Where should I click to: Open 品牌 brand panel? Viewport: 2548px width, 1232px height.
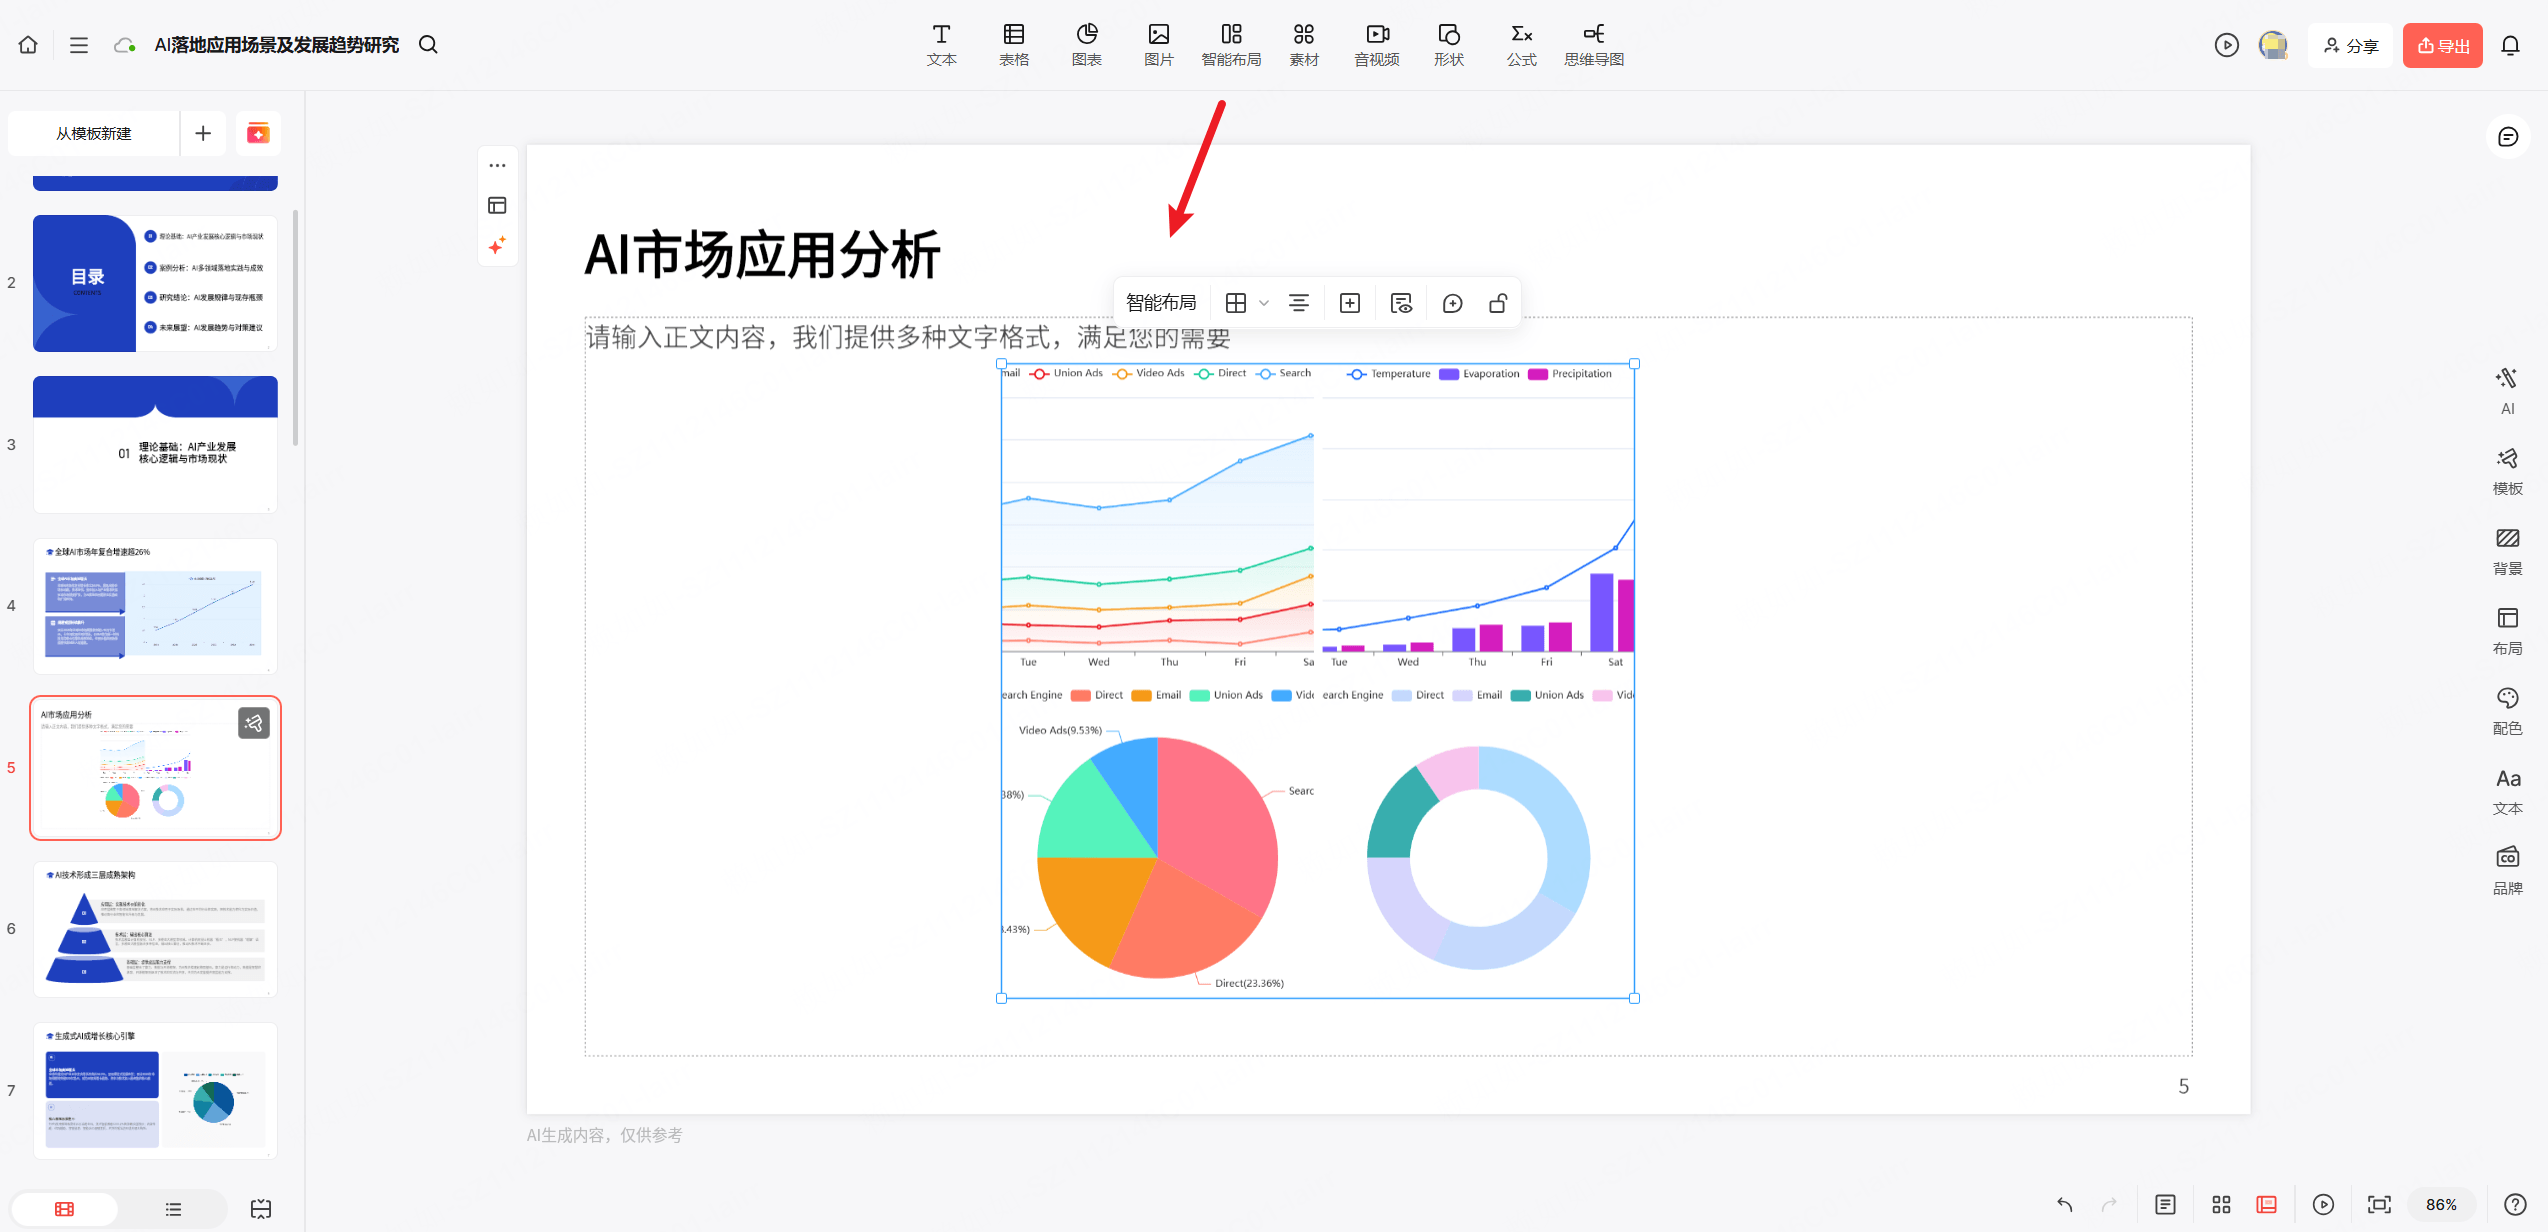2508,871
